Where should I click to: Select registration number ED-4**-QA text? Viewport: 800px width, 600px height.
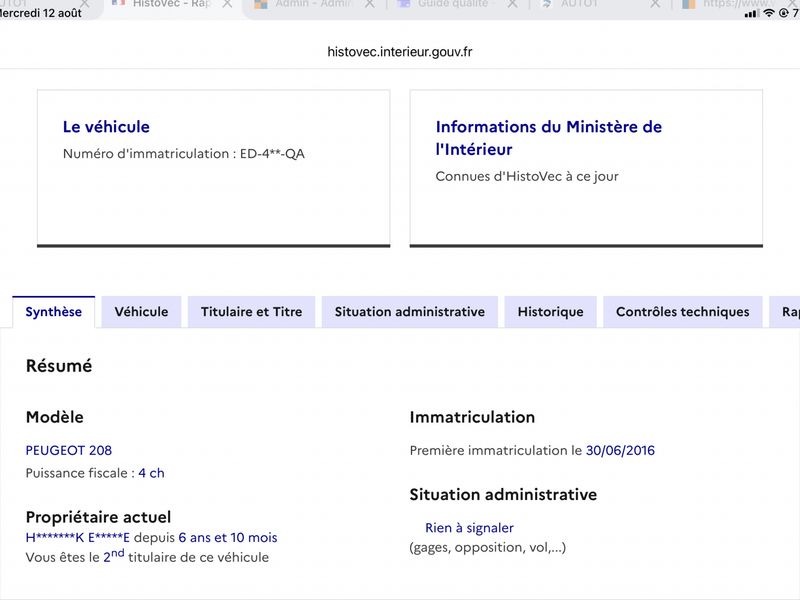(x=272, y=154)
